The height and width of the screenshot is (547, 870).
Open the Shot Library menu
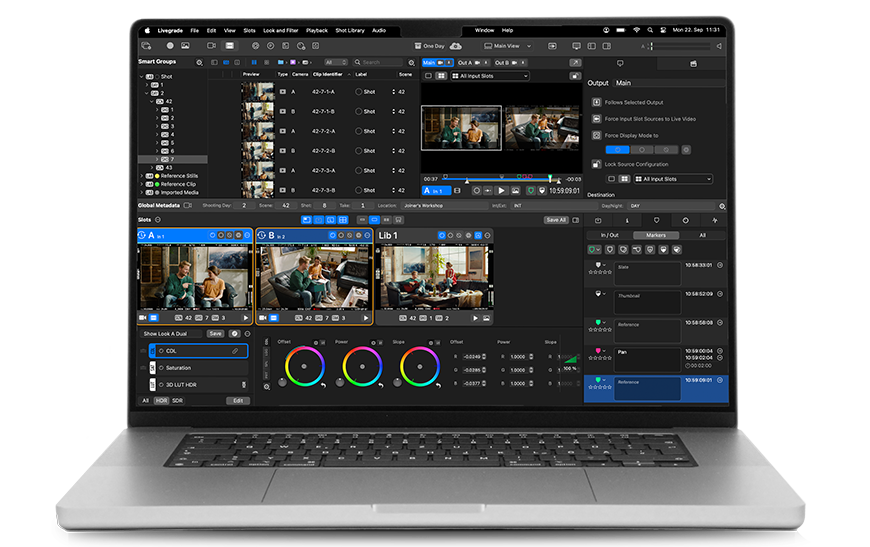point(350,31)
